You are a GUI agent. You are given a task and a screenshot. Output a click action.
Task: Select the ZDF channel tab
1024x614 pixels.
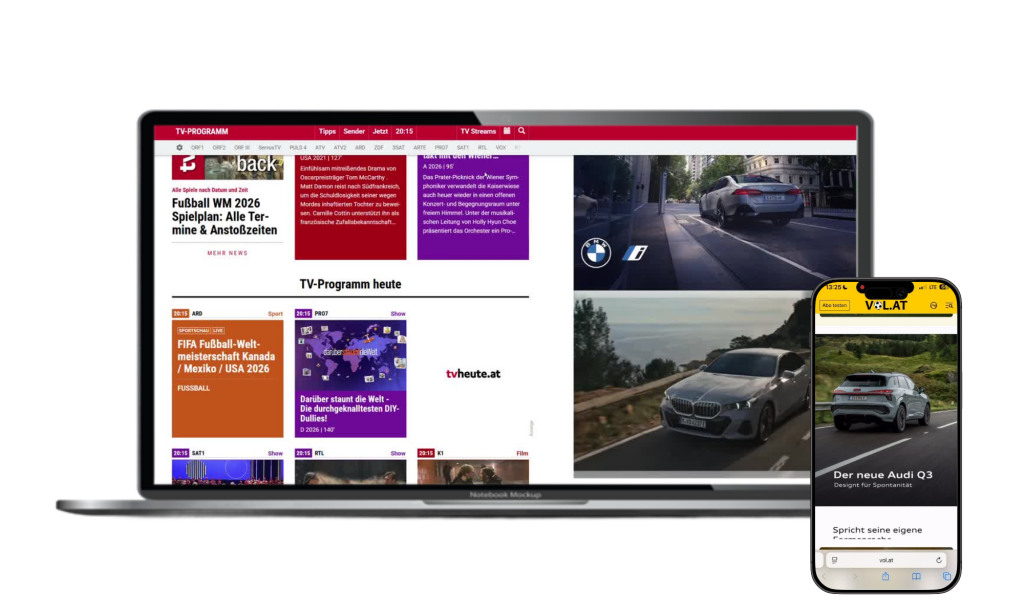pos(379,148)
